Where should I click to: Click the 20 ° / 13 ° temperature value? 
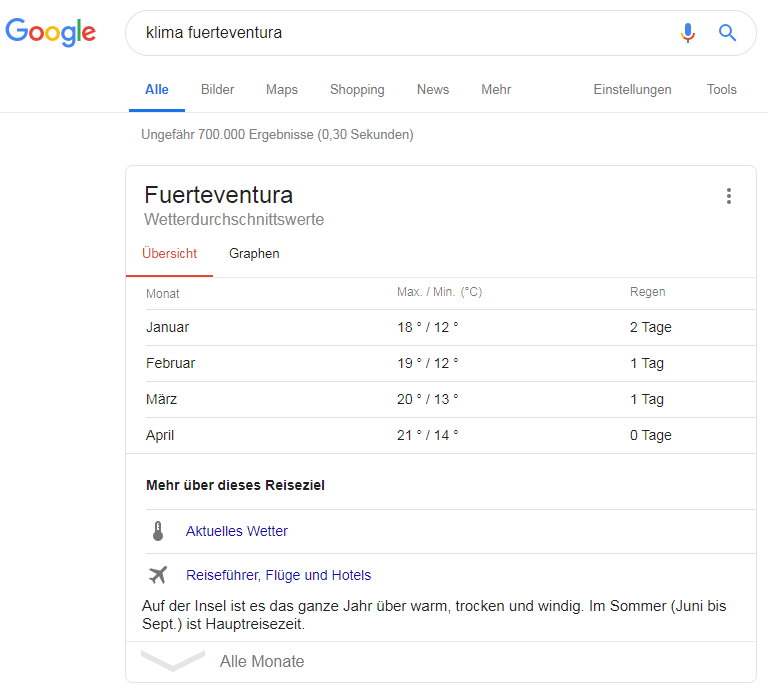point(428,399)
